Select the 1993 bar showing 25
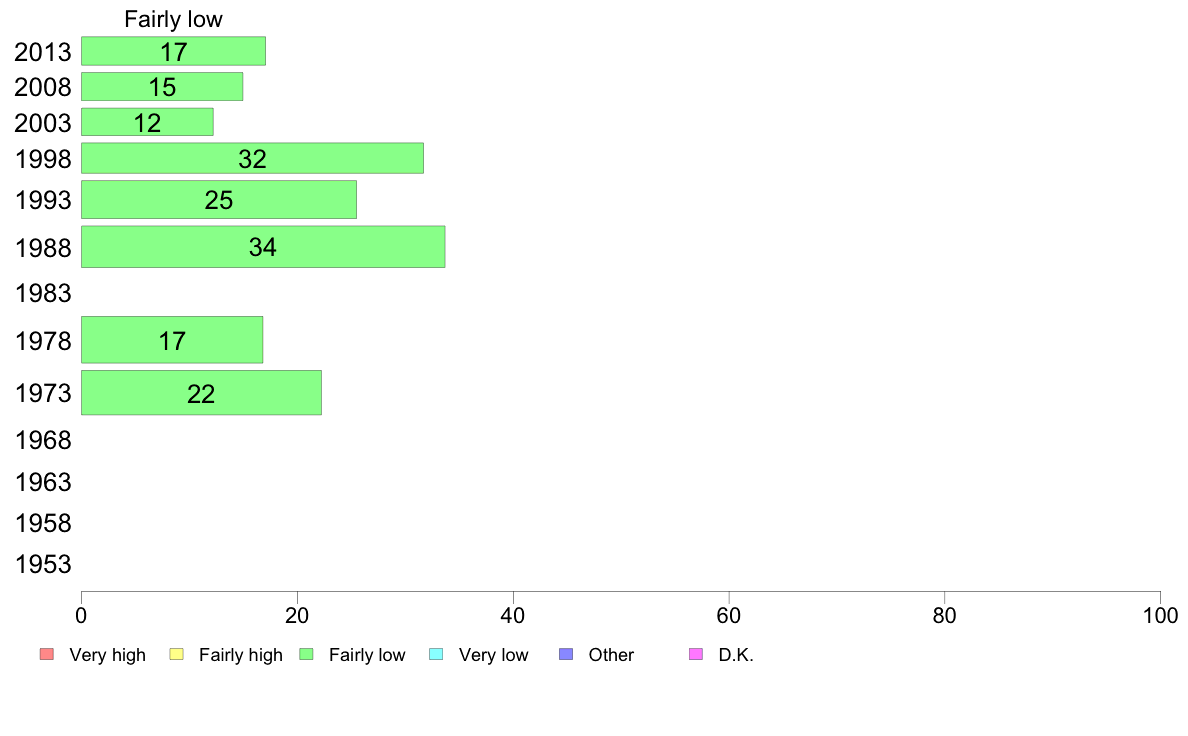Image resolution: width=1188 pixels, height=736 pixels. click(x=219, y=199)
